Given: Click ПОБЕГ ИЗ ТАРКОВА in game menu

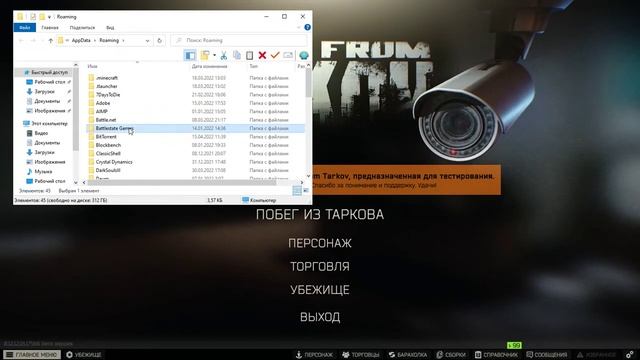Looking at the screenshot, I should coord(320,214).
